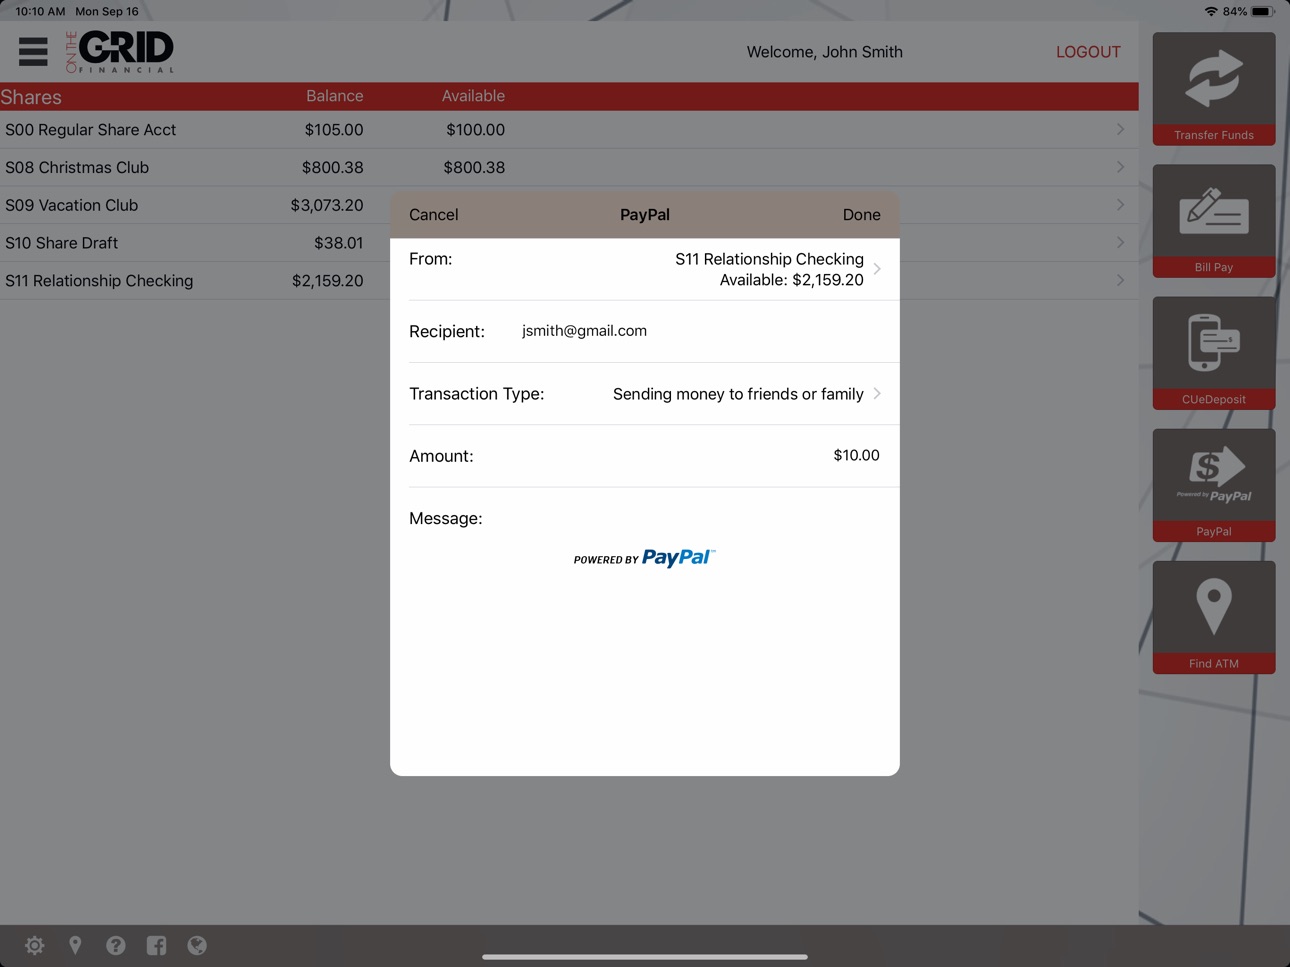1290x967 pixels.
Task: Open settings gear in bottom bar
Action: (35, 945)
